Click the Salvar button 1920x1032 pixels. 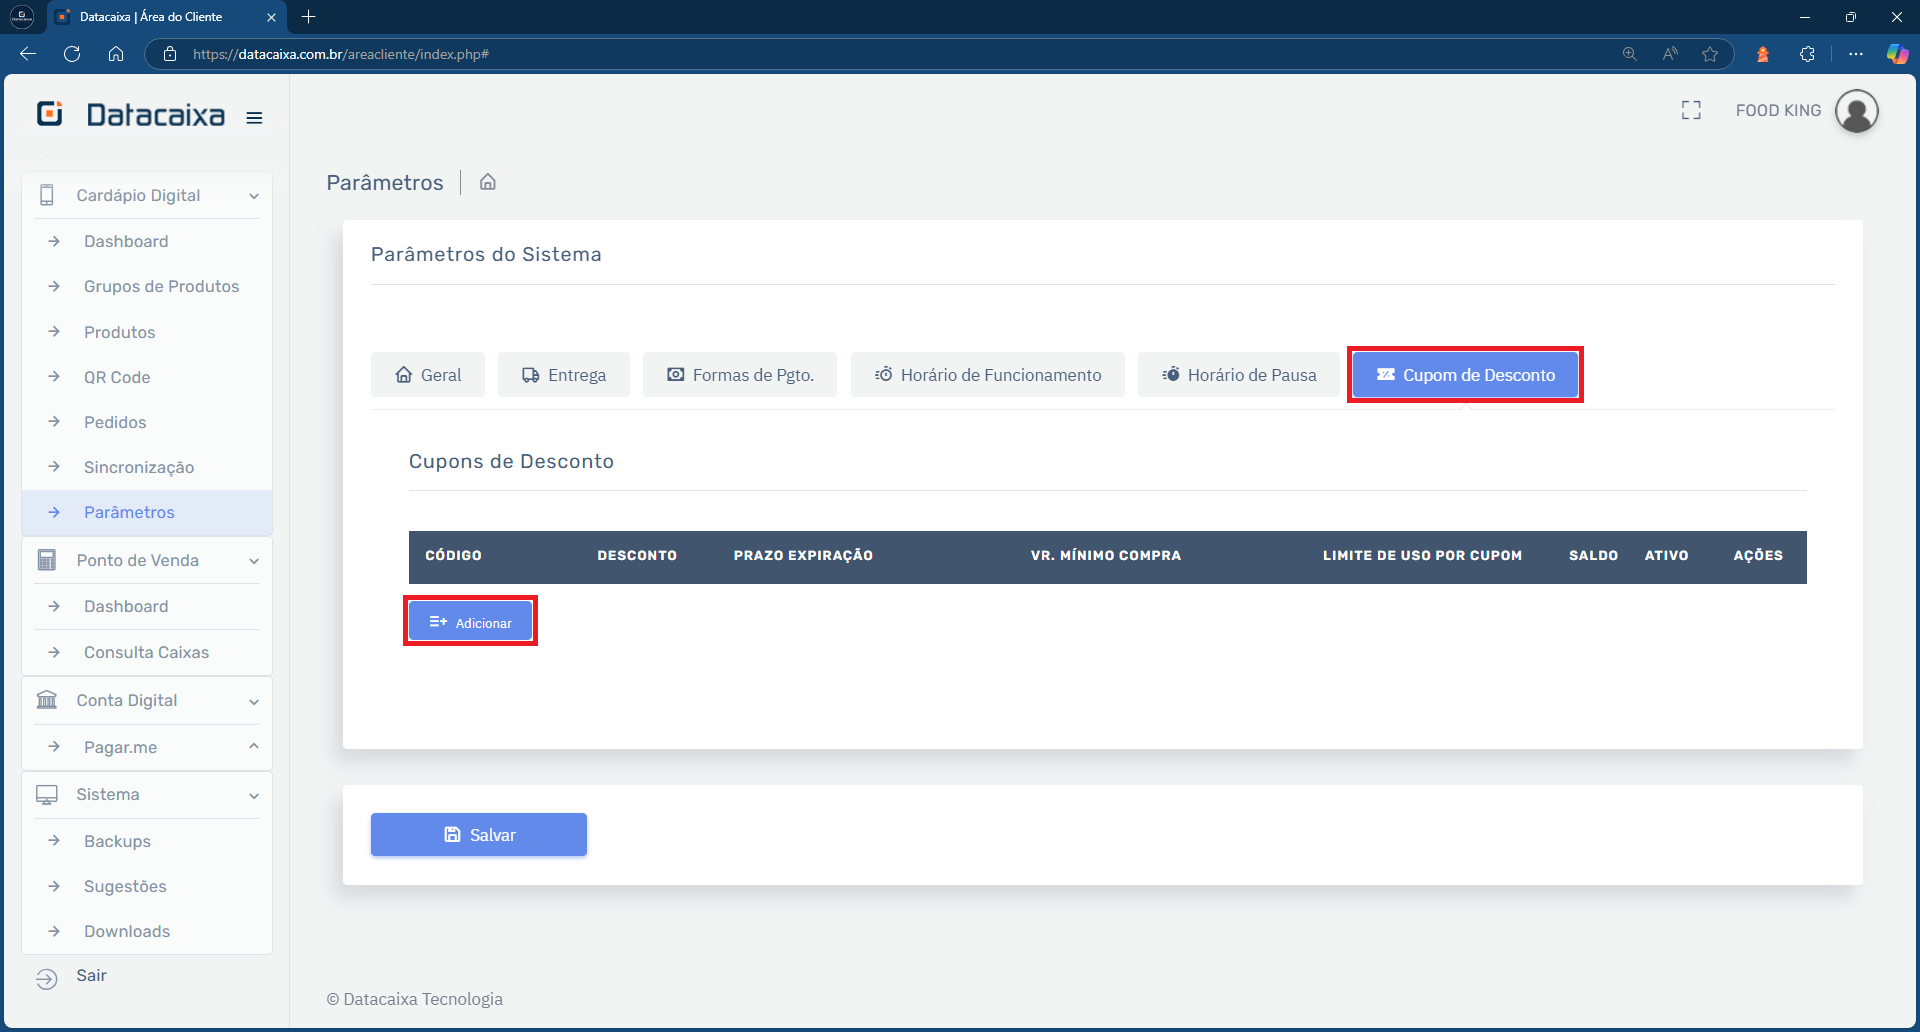click(478, 834)
